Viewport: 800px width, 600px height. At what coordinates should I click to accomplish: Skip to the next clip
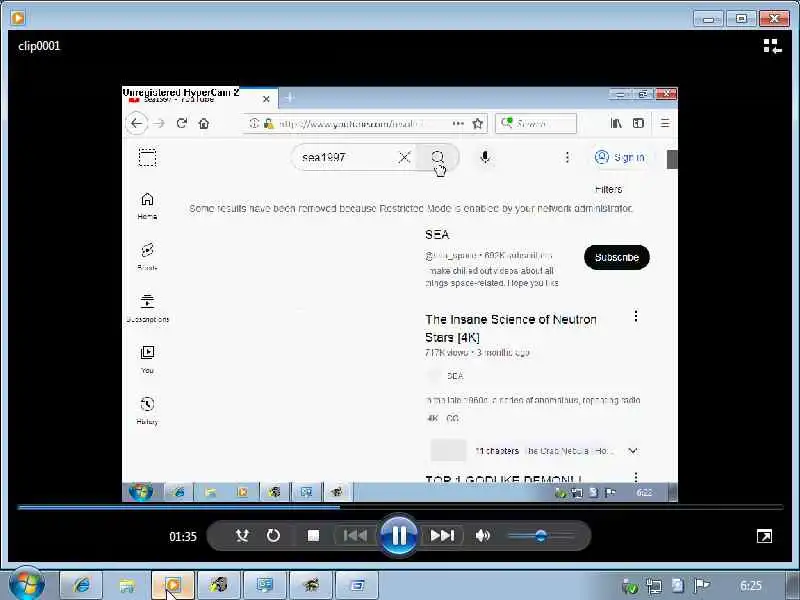pos(442,535)
